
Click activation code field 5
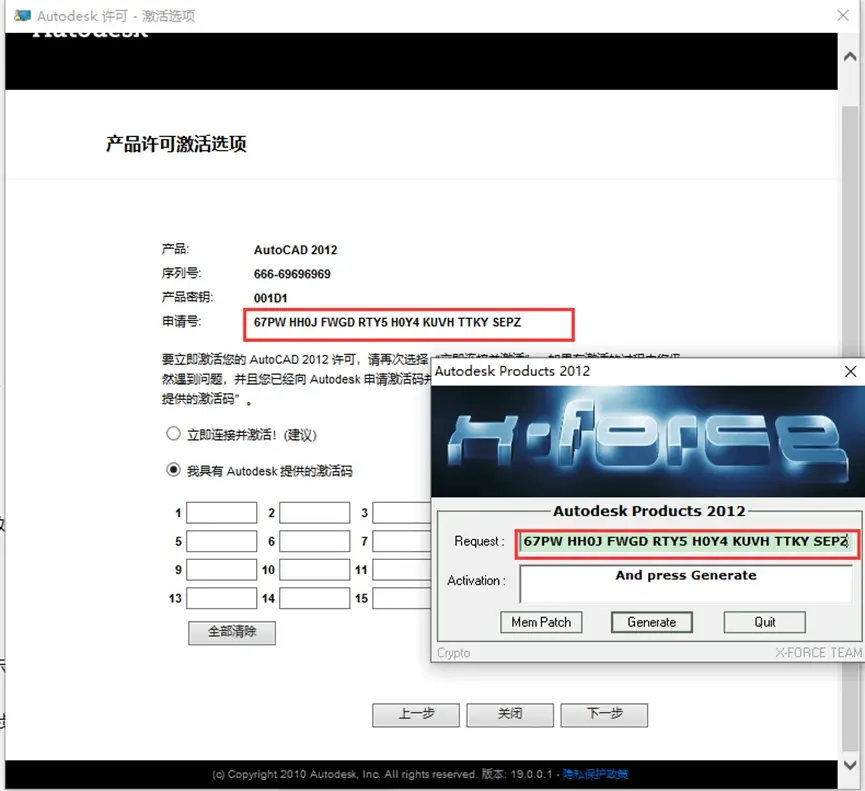pos(221,541)
